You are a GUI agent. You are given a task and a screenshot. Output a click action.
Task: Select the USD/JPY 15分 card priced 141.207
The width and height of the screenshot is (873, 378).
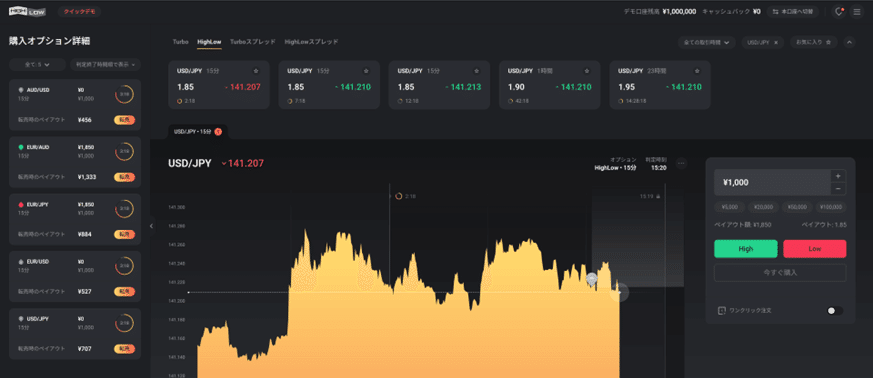click(219, 85)
